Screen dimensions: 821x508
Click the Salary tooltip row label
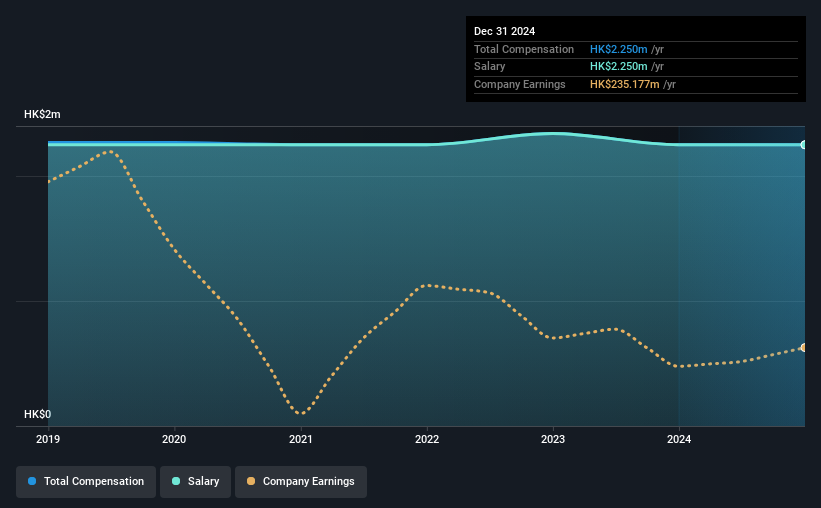[490, 67]
